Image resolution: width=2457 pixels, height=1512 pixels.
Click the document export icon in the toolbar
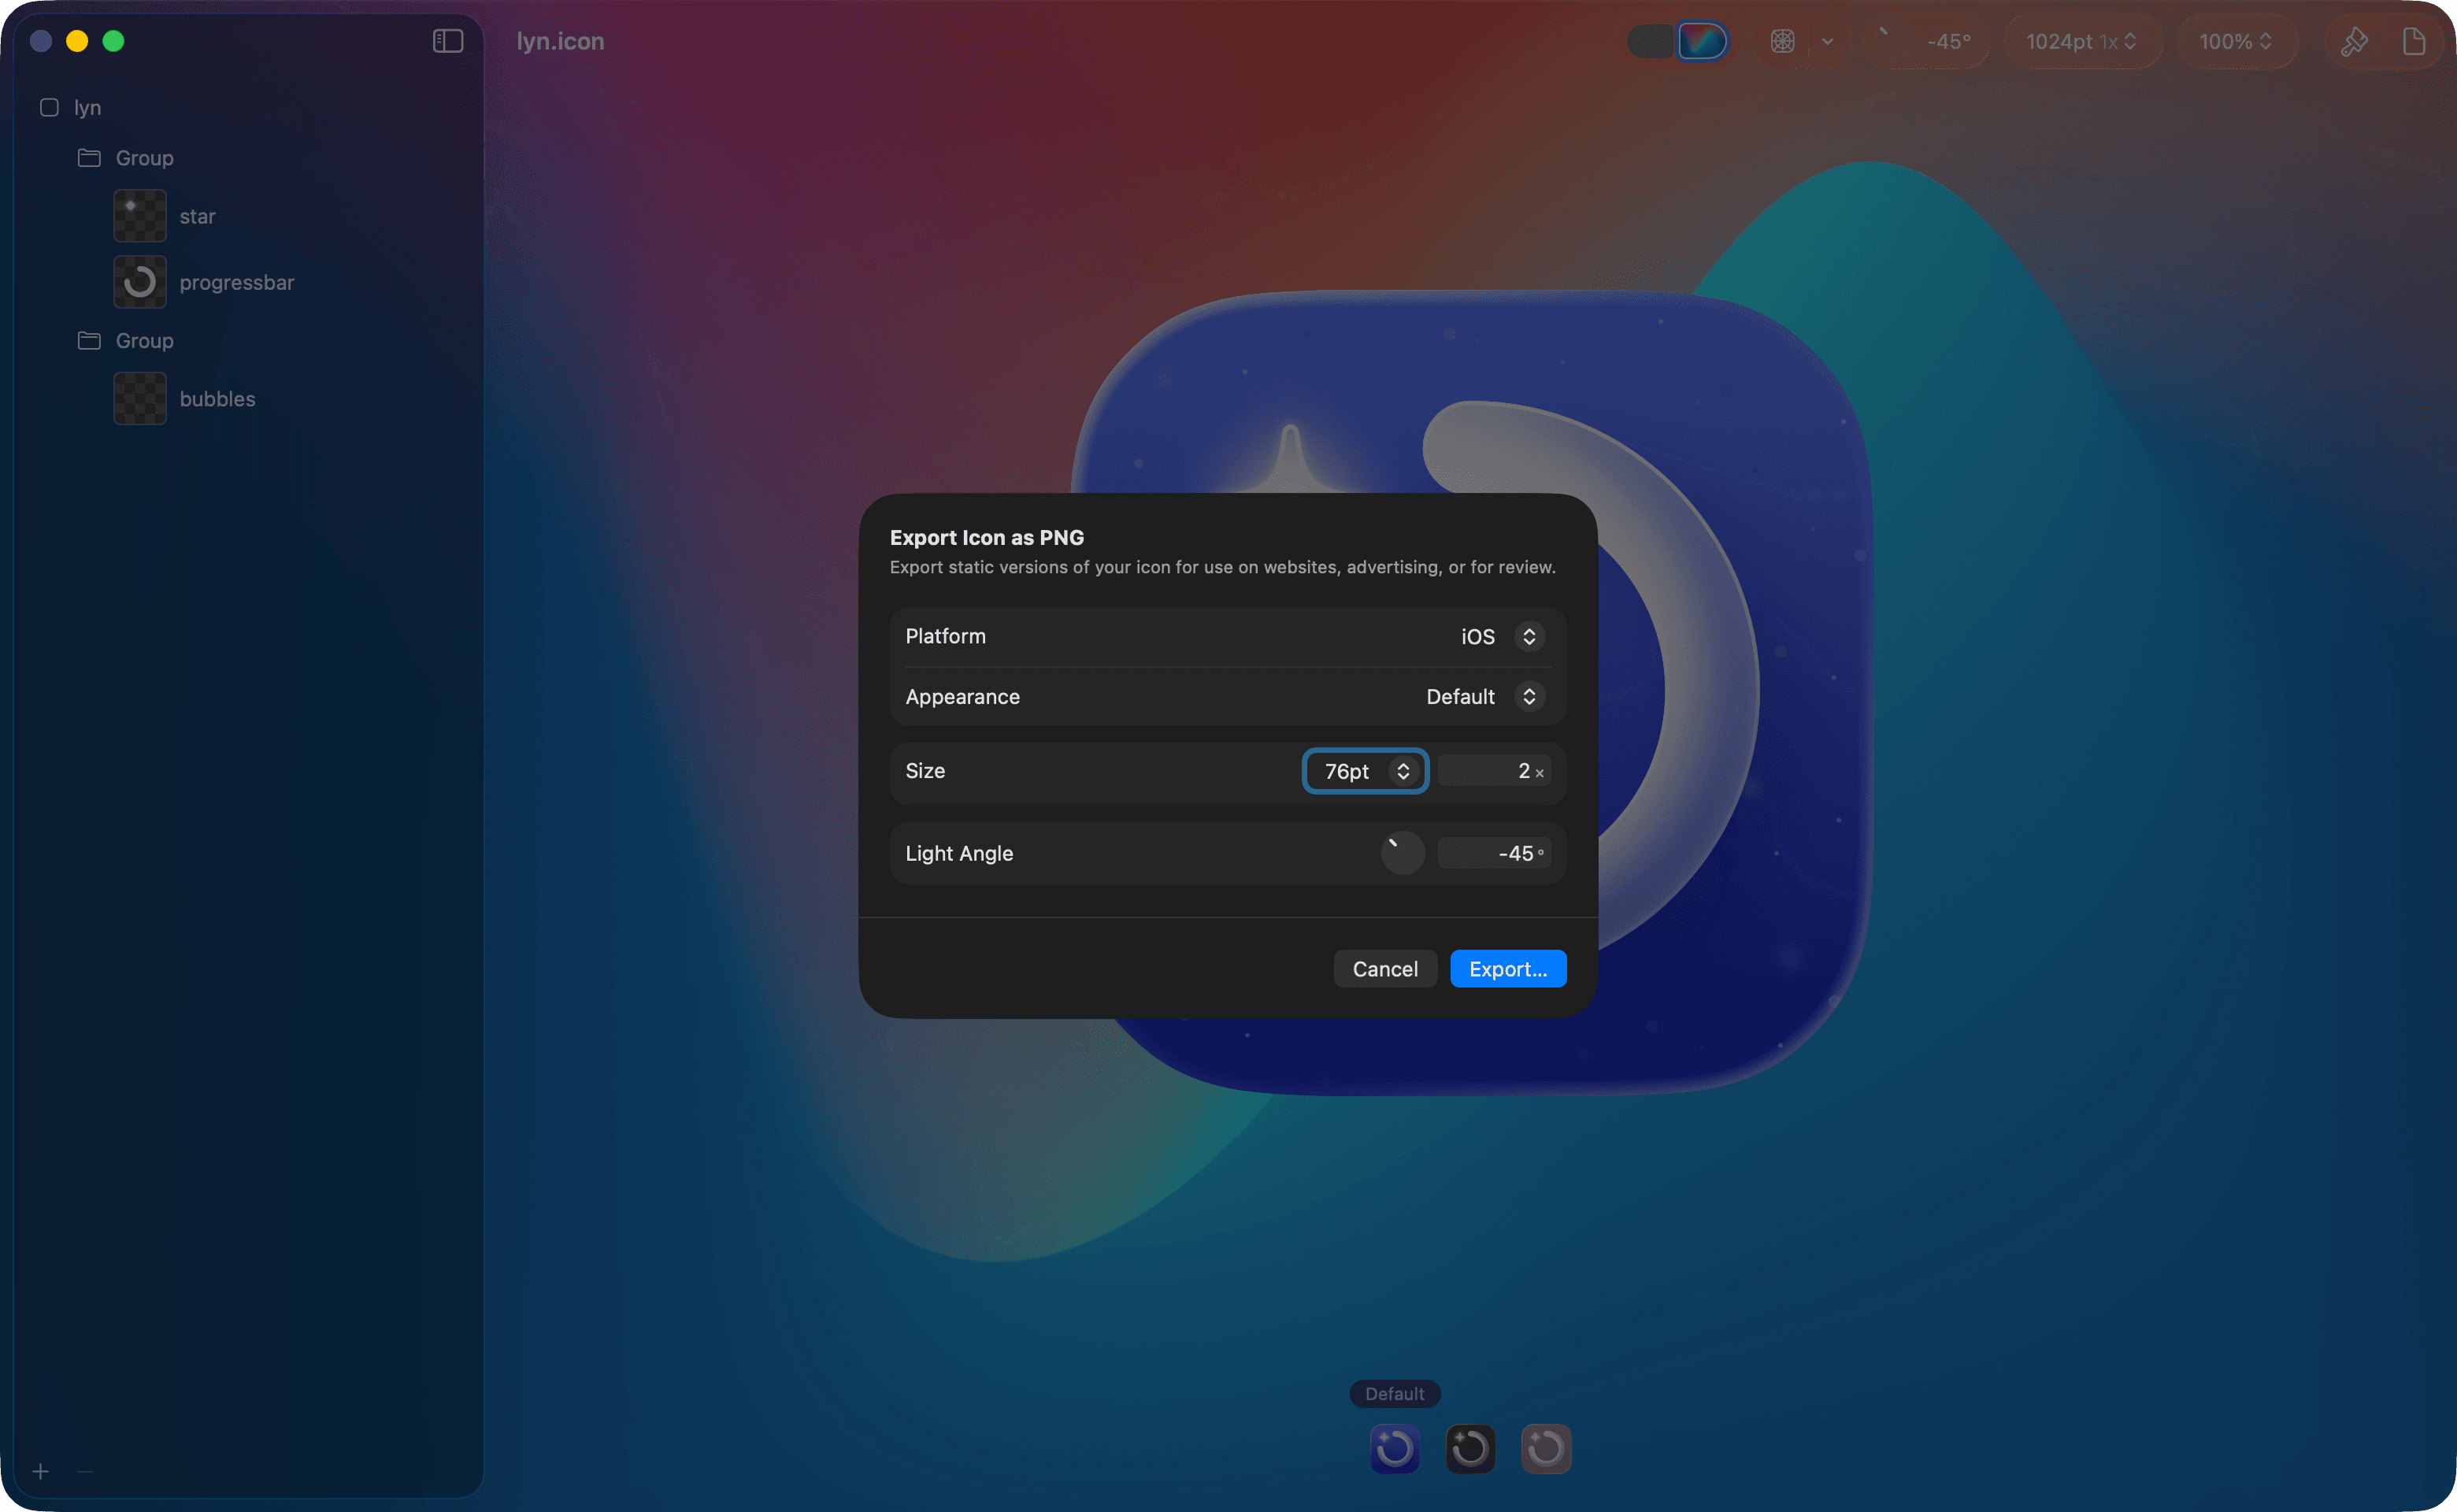[2416, 41]
